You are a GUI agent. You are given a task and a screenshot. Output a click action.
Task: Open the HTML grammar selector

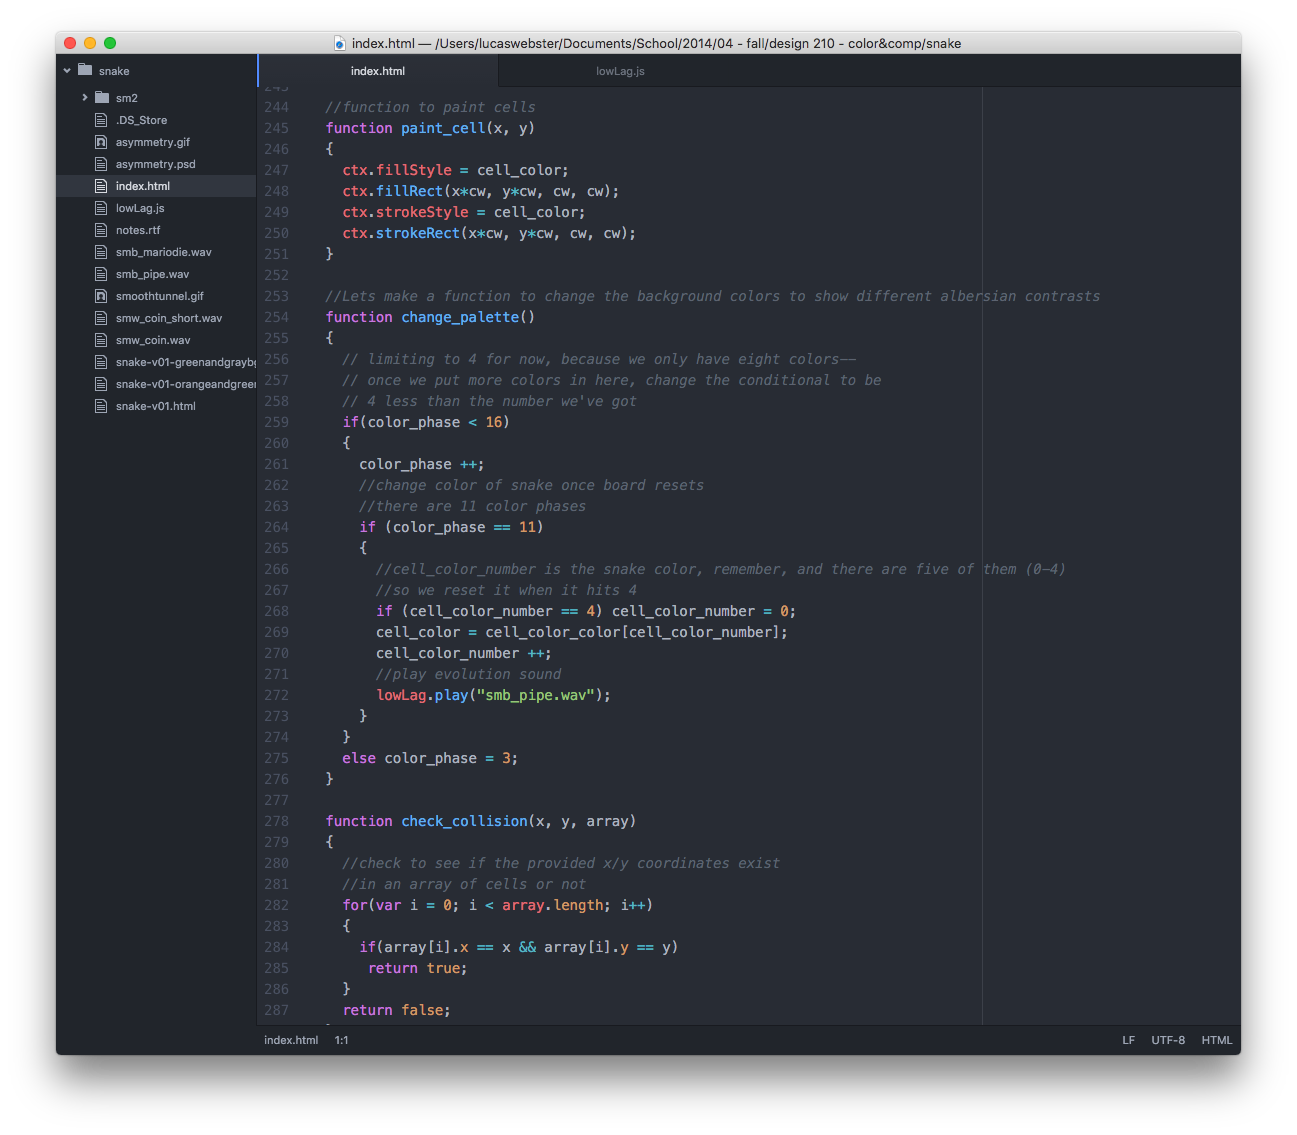click(x=1217, y=1040)
